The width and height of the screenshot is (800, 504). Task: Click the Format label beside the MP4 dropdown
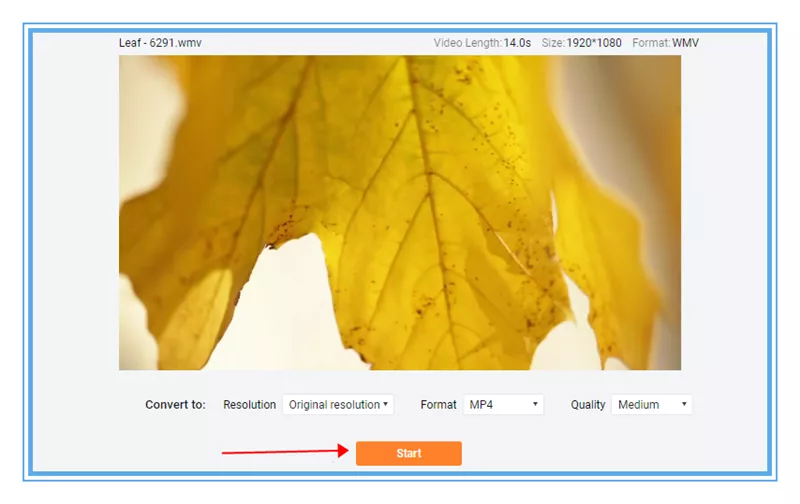438,405
